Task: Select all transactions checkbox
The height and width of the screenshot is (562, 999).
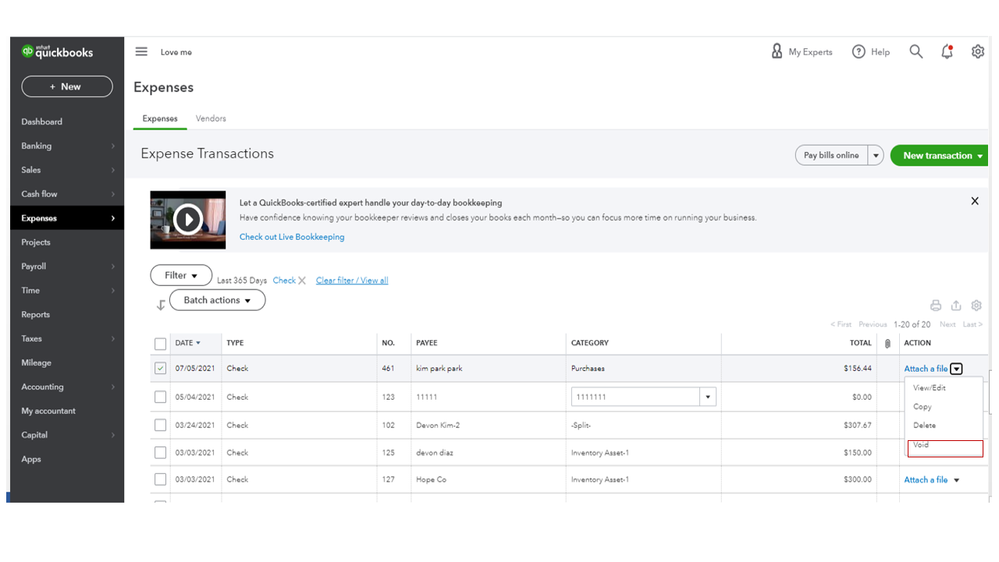Action: (160, 344)
